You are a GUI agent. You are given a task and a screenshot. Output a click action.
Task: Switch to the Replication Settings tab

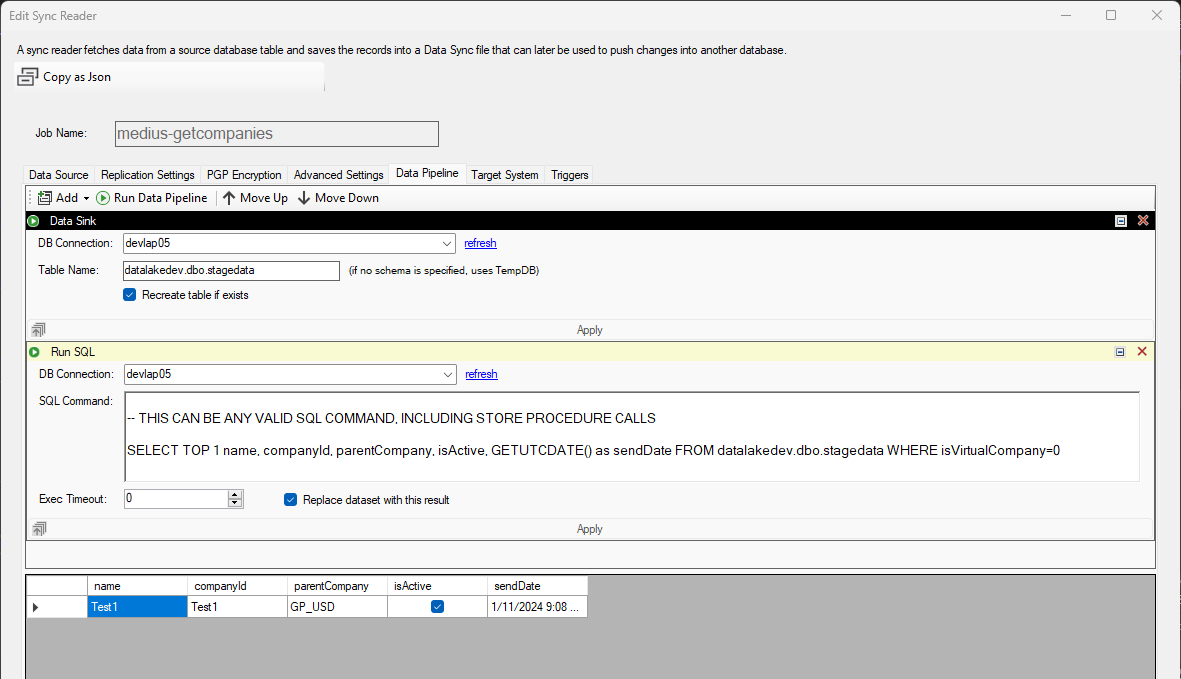coord(148,175)
